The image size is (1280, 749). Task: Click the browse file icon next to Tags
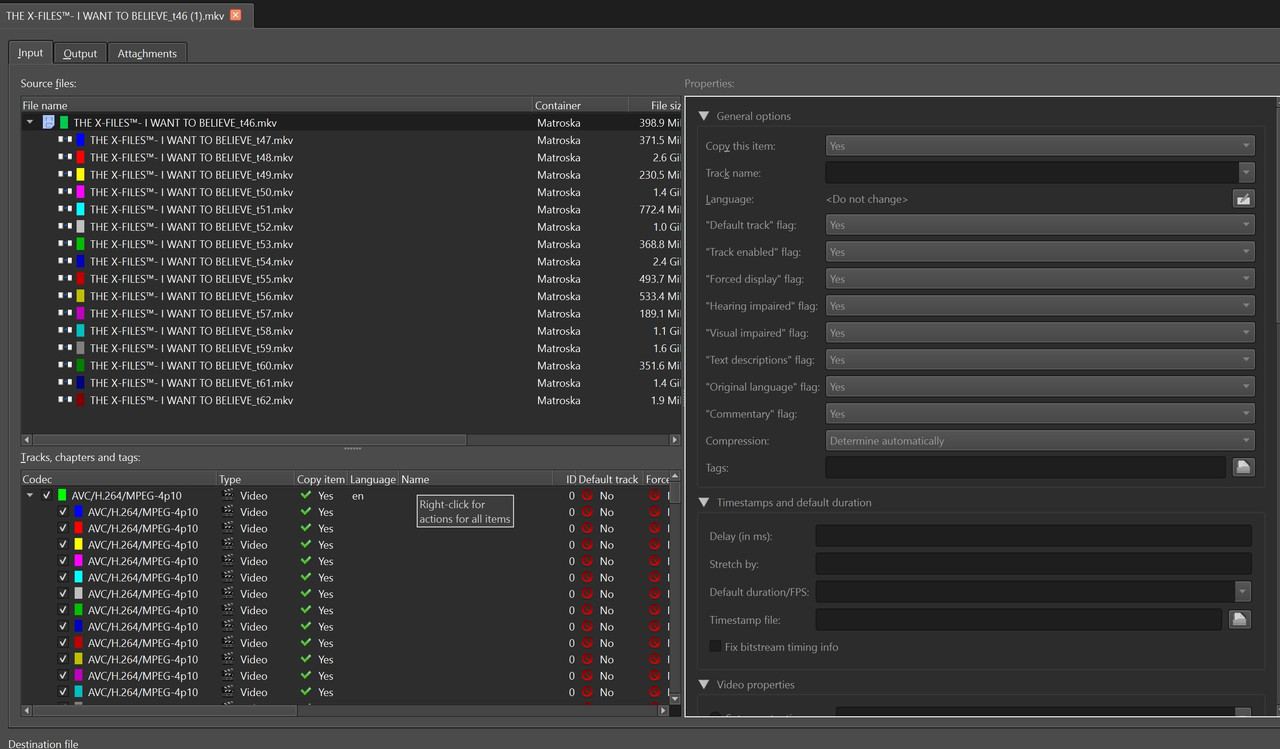1243,467
